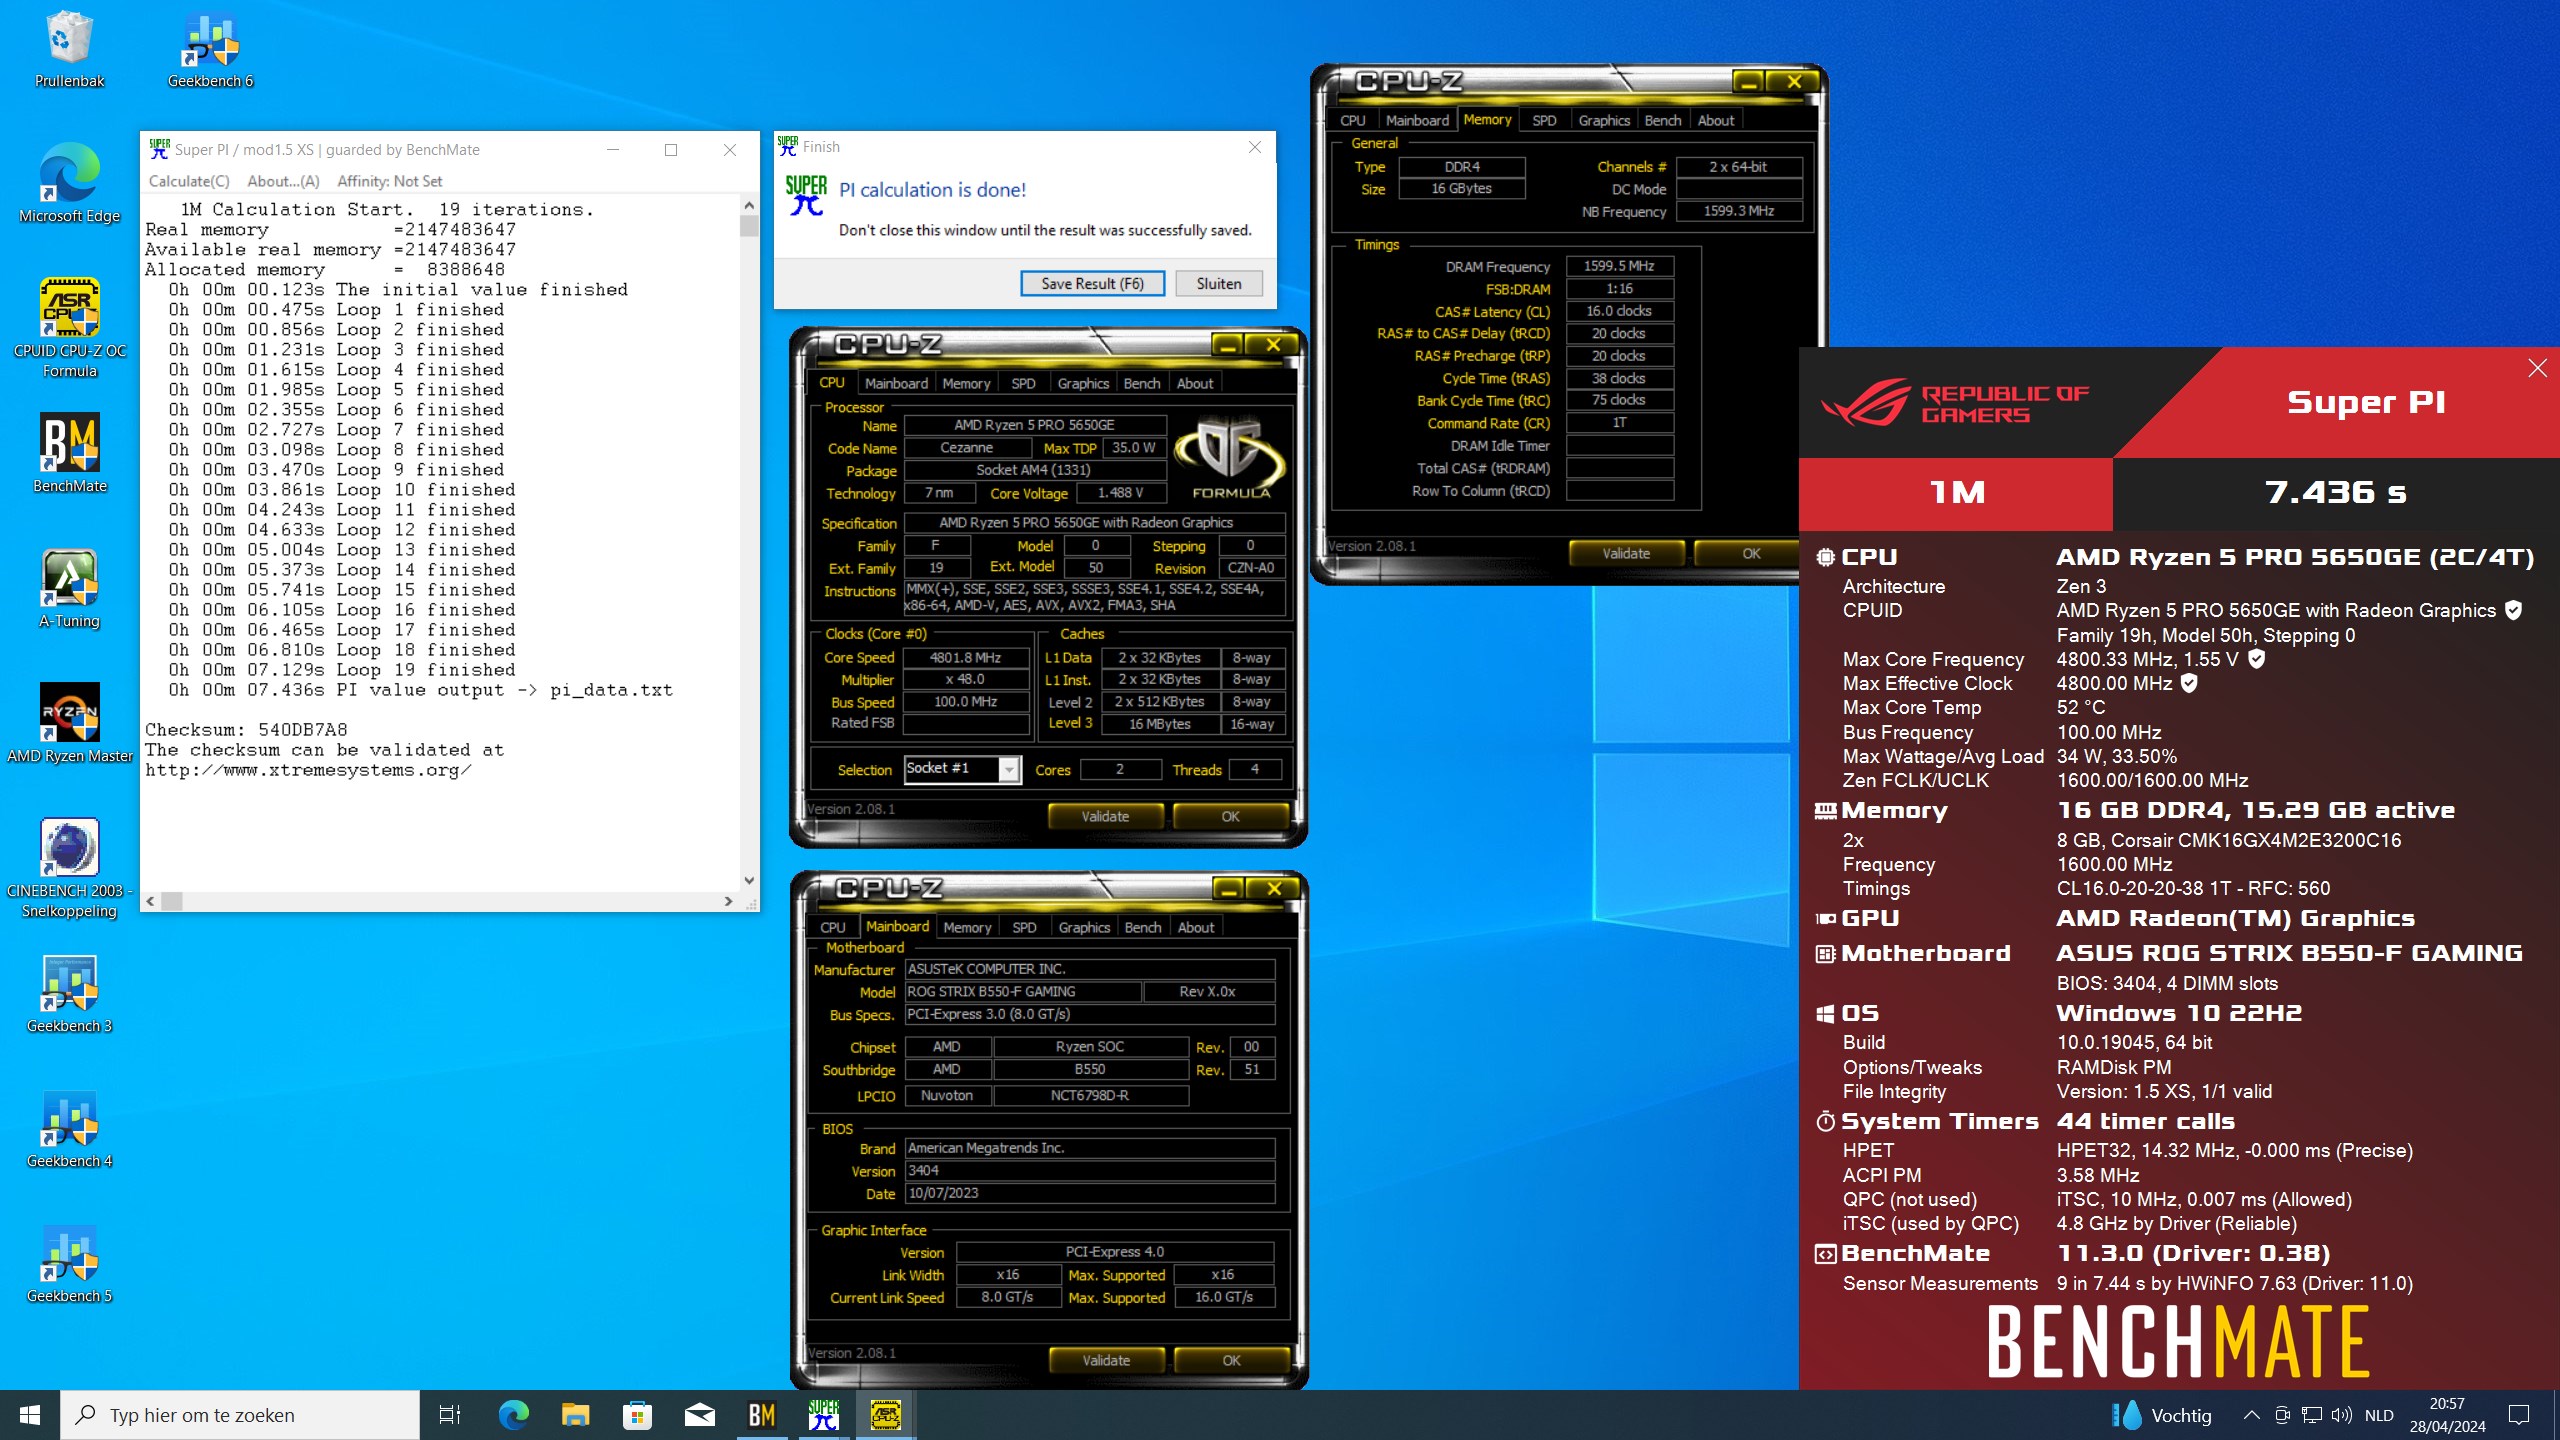2560x1440 pixels.
Task: Click Validate in CPU-Z mainboard window
Action: click(x=1106, y=1360)
